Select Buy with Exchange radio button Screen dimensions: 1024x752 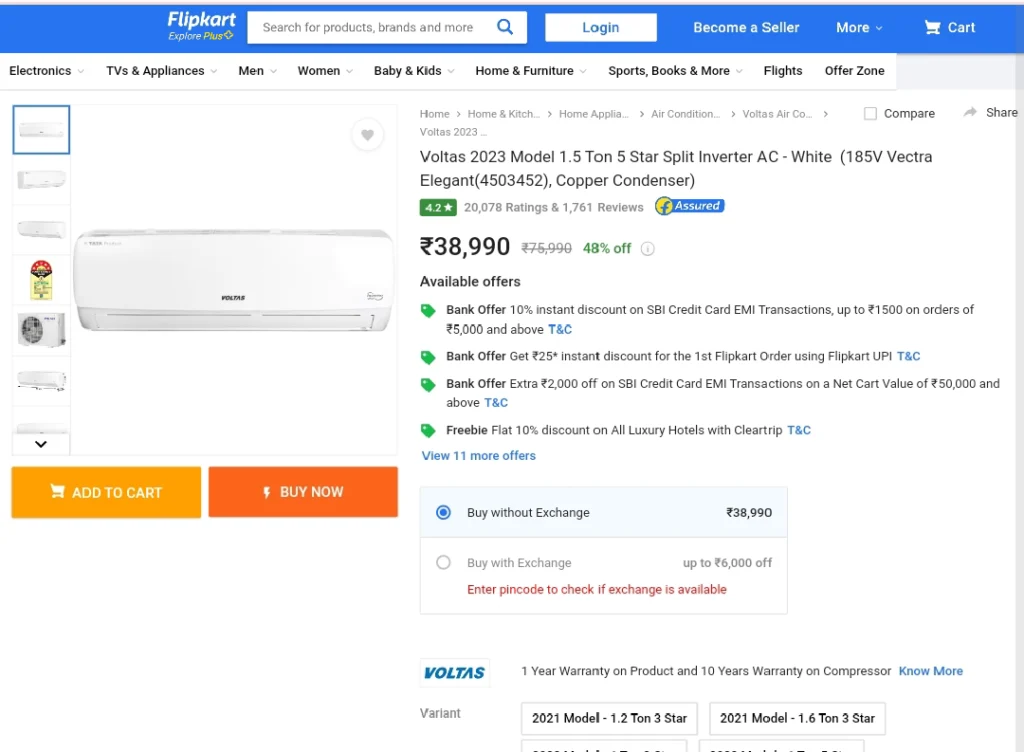(x=443, y=562)
